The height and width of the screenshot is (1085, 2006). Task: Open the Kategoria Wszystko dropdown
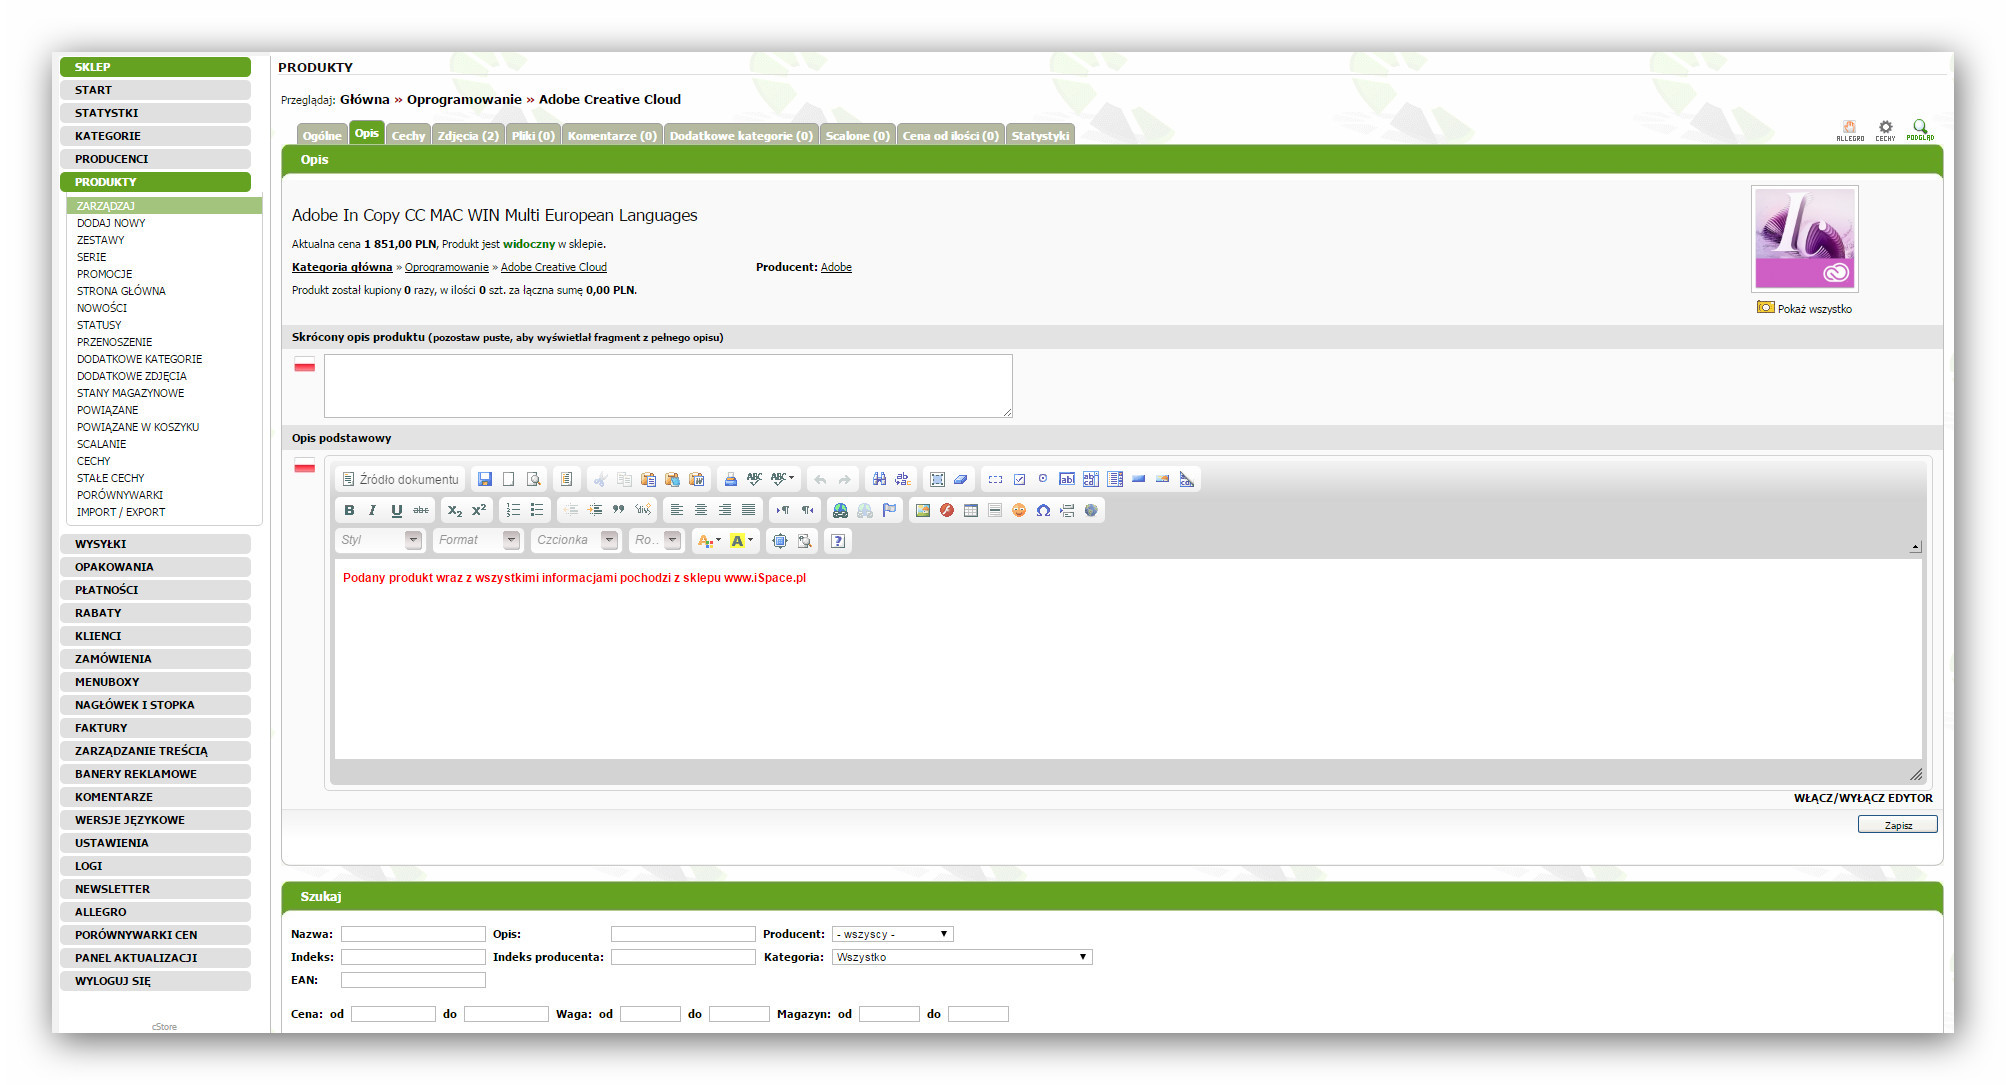click(962, 957)
